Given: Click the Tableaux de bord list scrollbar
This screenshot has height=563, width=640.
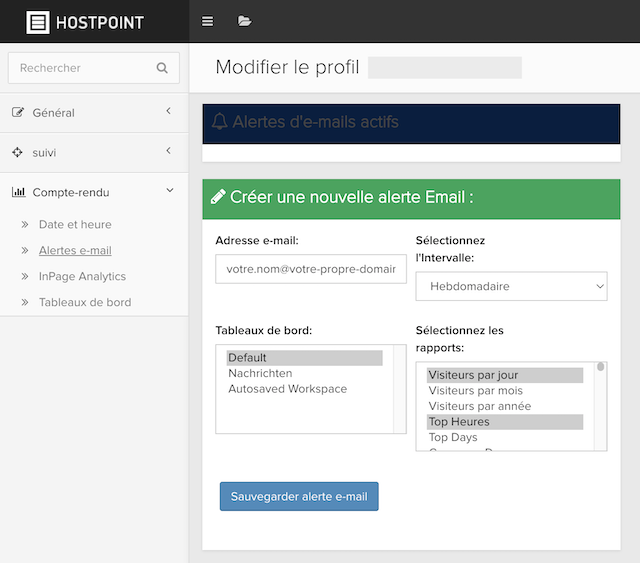Looking at the screenshot, I should click(x=400, y=389).
